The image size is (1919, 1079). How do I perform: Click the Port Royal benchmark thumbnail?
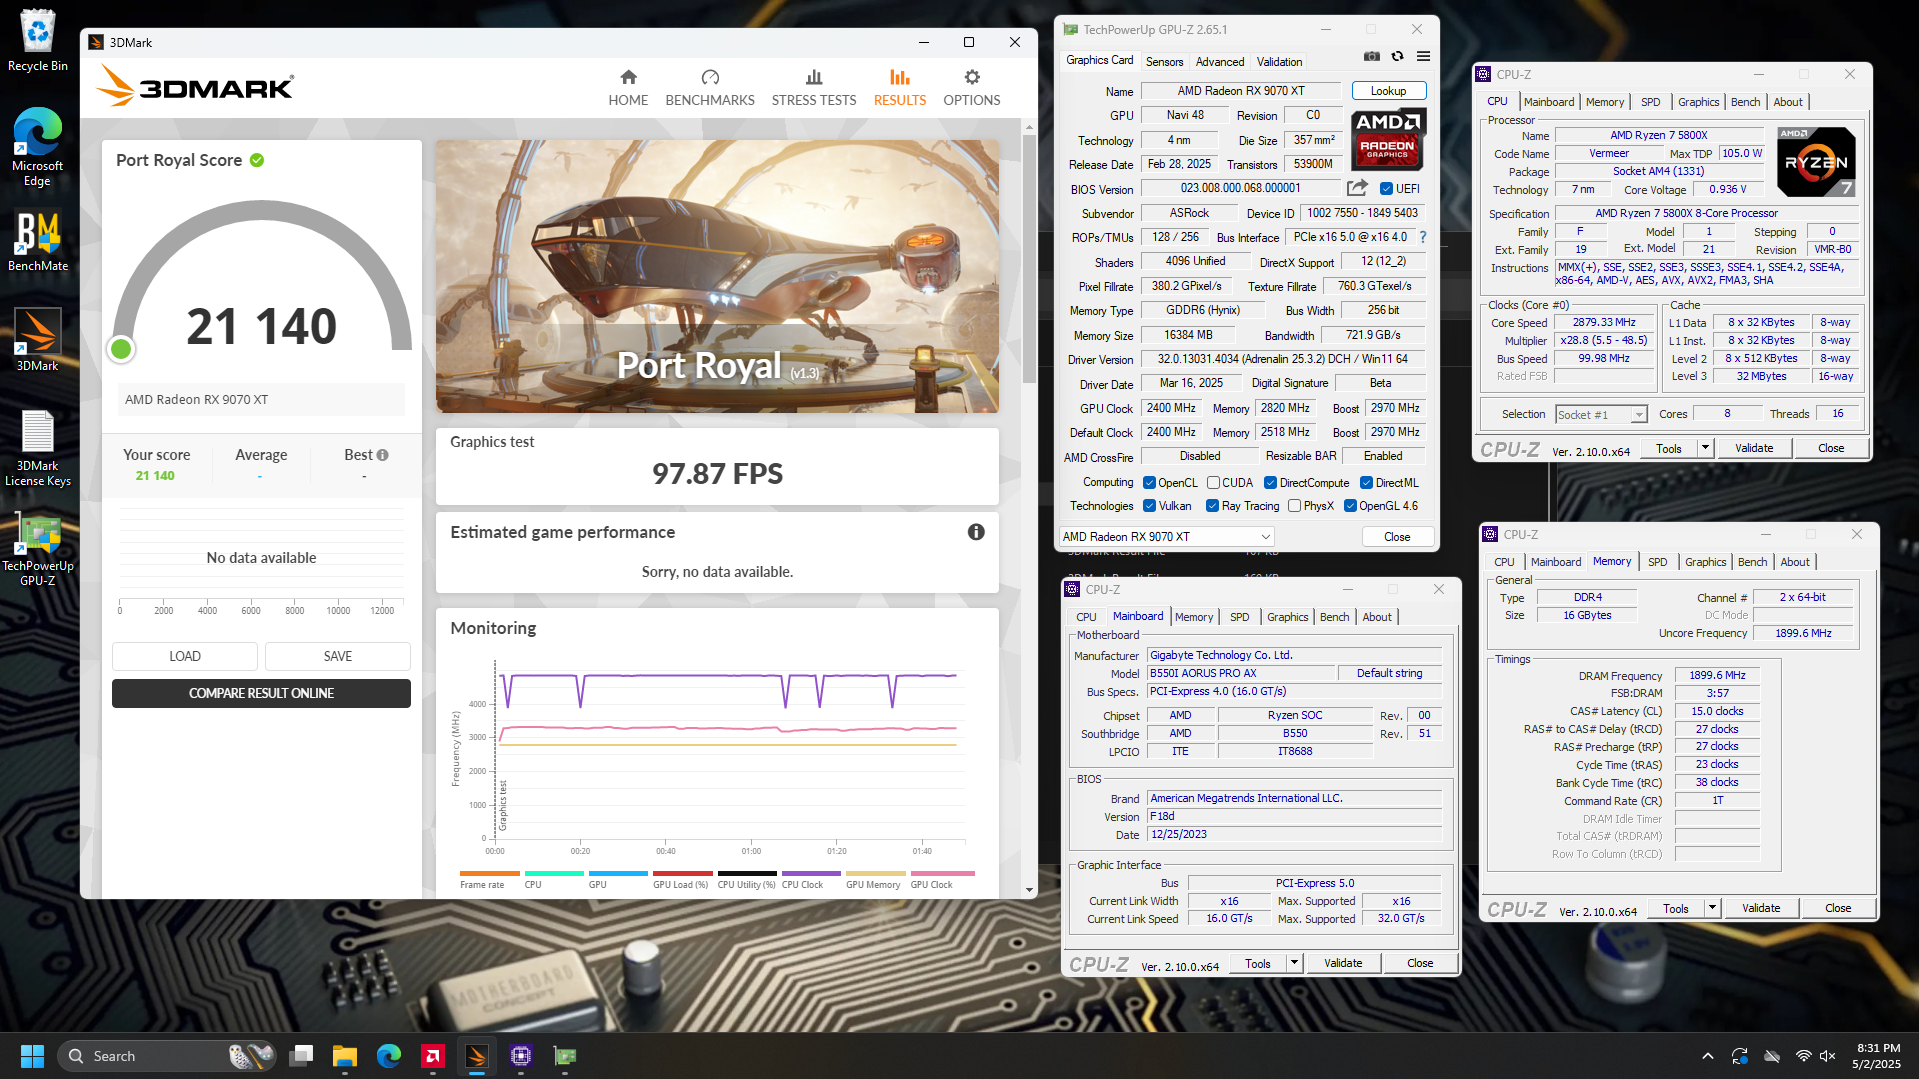point(717,276)
